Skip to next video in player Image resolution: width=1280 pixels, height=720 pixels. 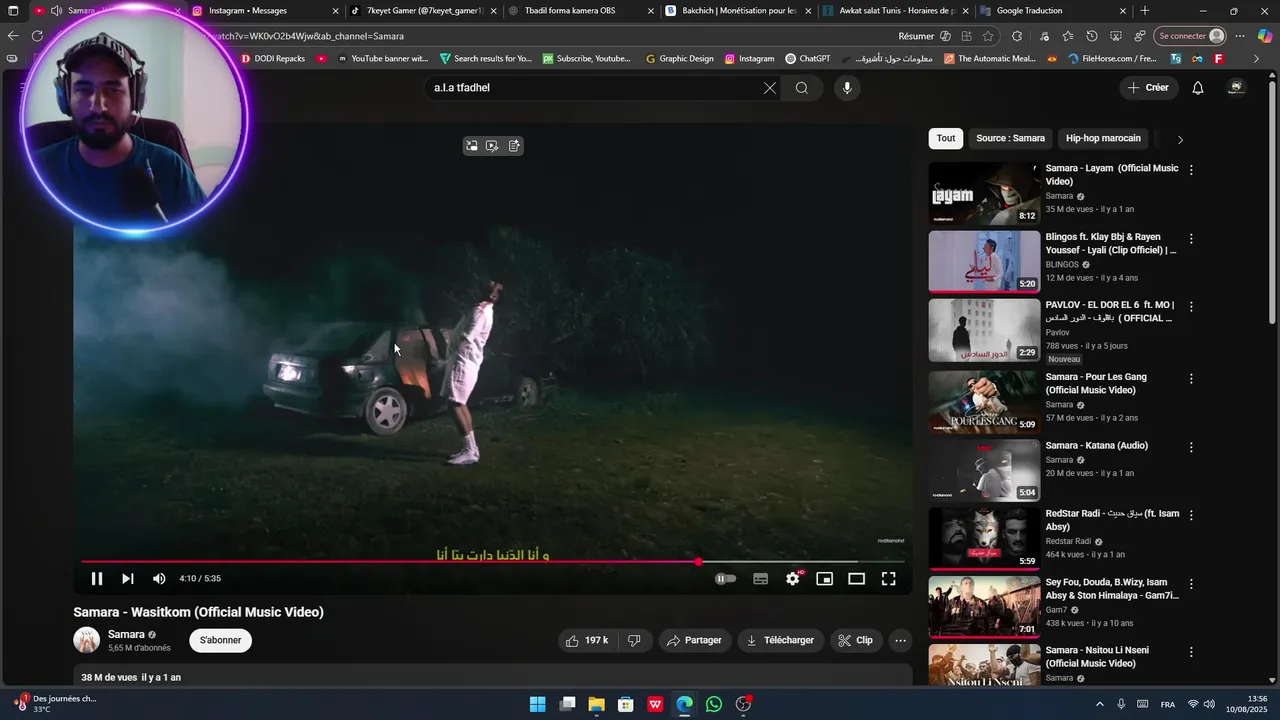coord(128,579)
